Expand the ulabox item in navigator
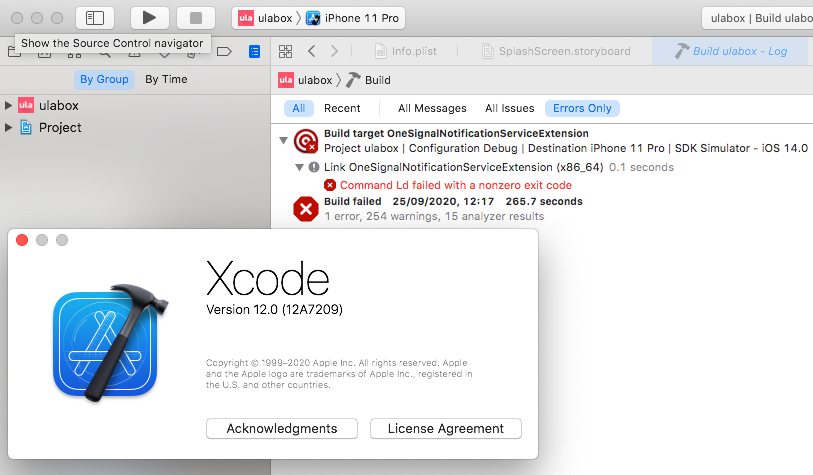The image size is (813, 475). (8, 105)
